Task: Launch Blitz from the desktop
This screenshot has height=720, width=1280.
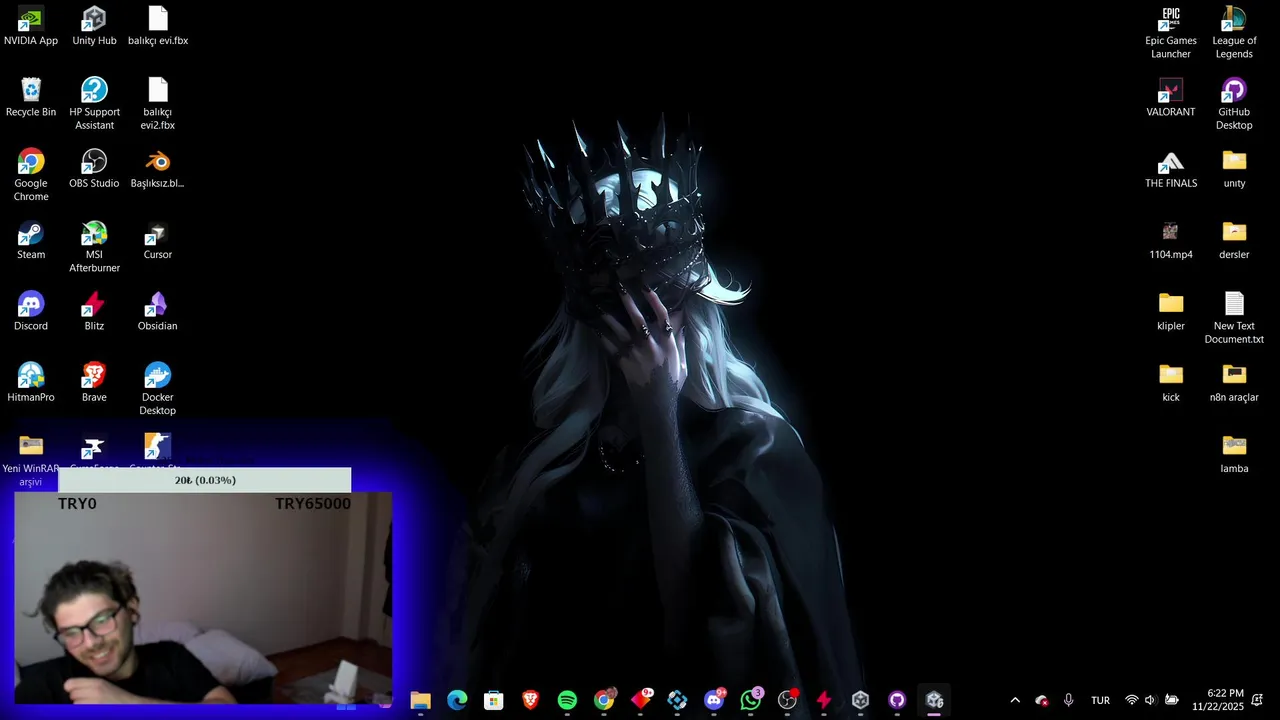Action: 94,311
